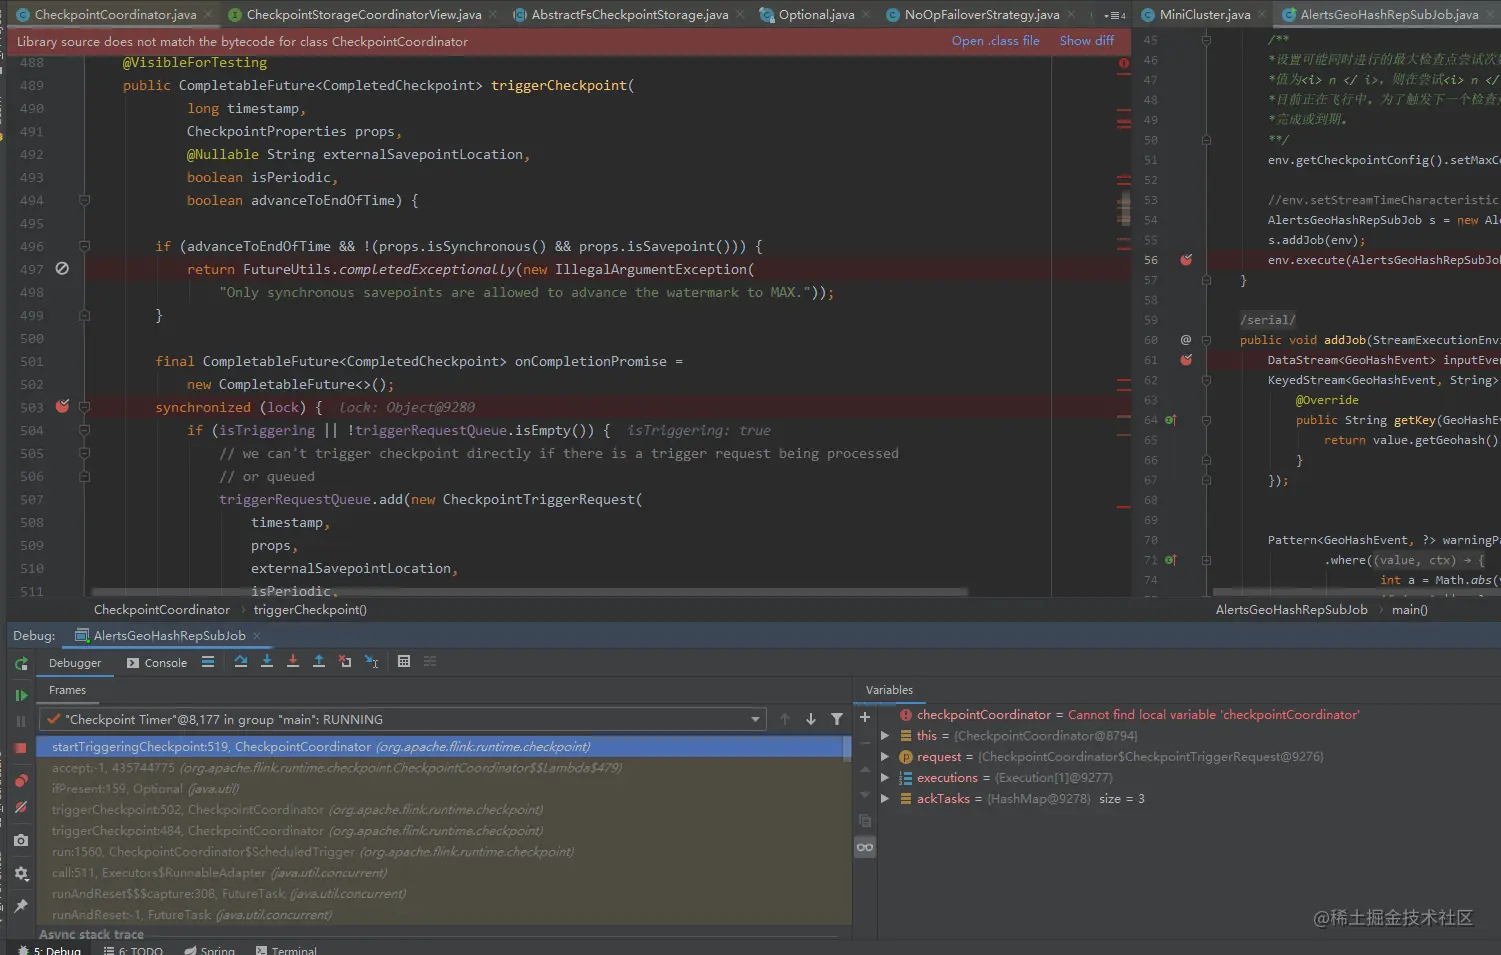Expand the 'ackTasks' variable node

885,798
